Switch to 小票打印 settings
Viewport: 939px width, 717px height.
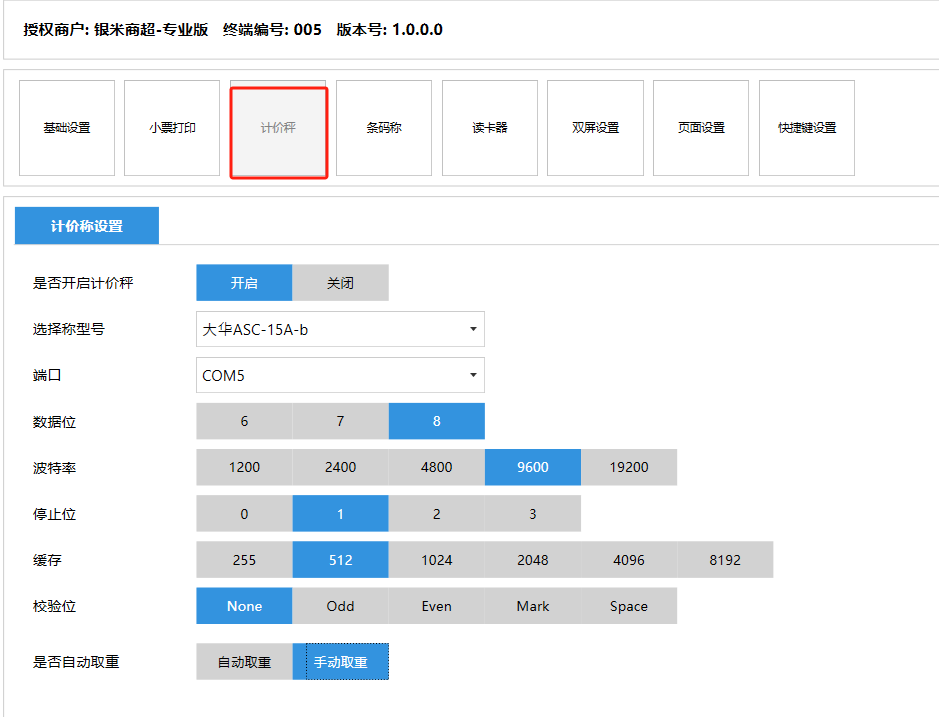pyautogui.click(x=172, y=128)
